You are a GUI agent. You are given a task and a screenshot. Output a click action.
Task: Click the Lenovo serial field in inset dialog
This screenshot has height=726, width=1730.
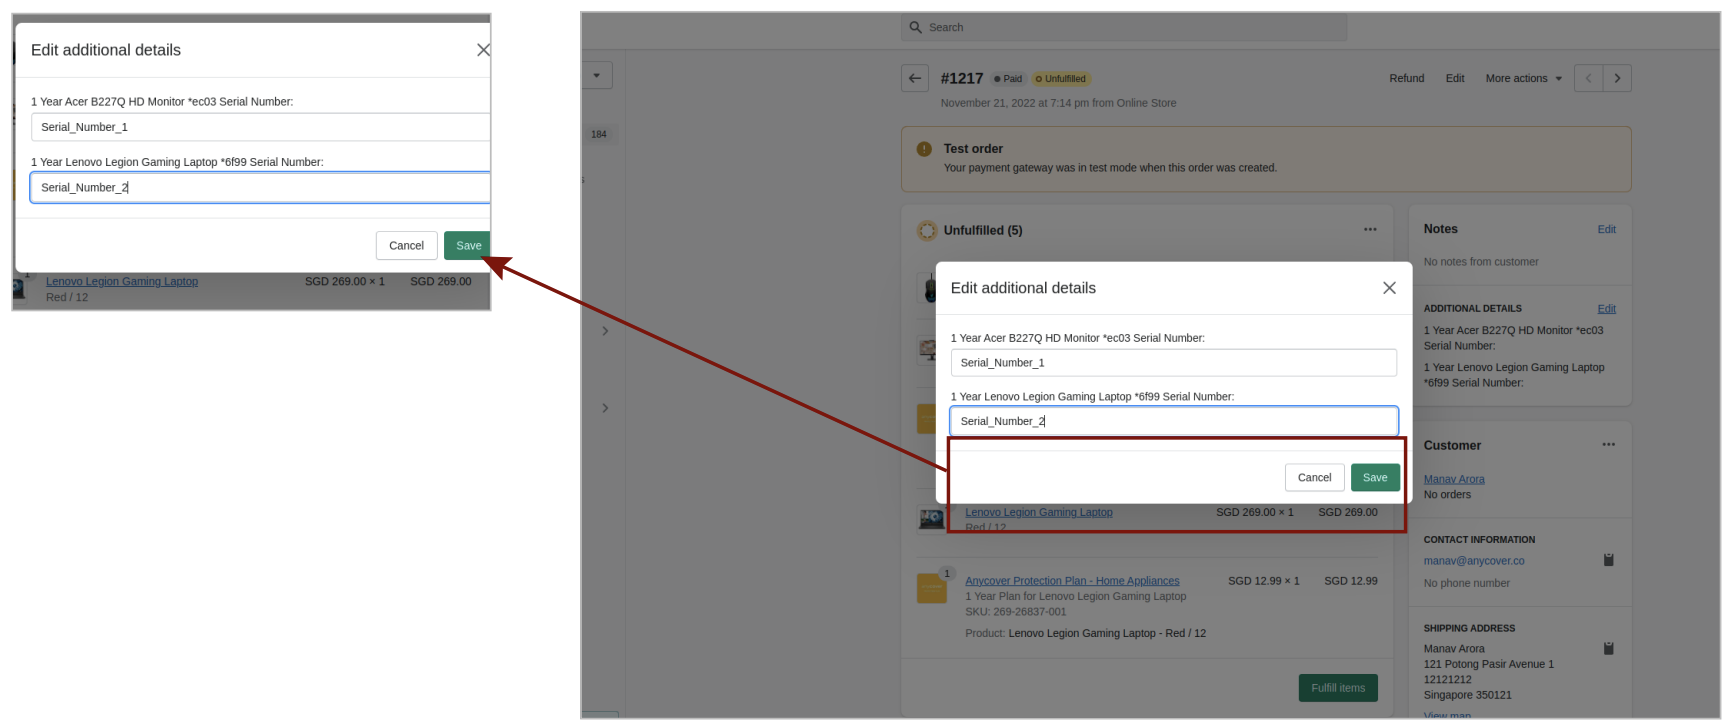(260, 187)
